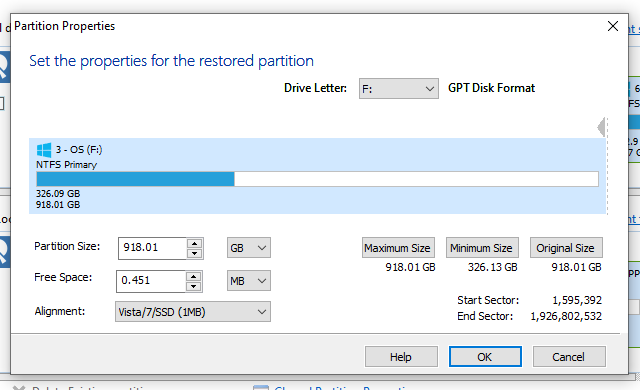Open the Alignment dropdown Vista/7/SSD (1MB)

click(193, 312)
